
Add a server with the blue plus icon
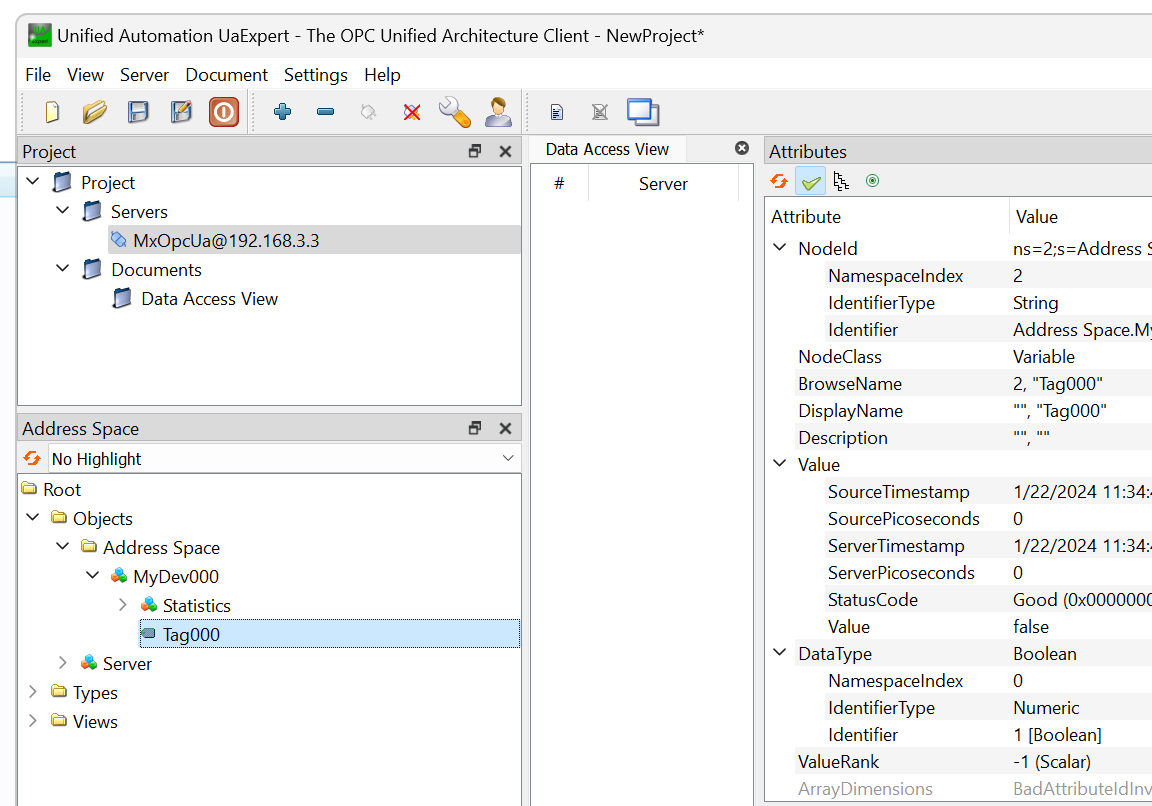pos(282,112)
